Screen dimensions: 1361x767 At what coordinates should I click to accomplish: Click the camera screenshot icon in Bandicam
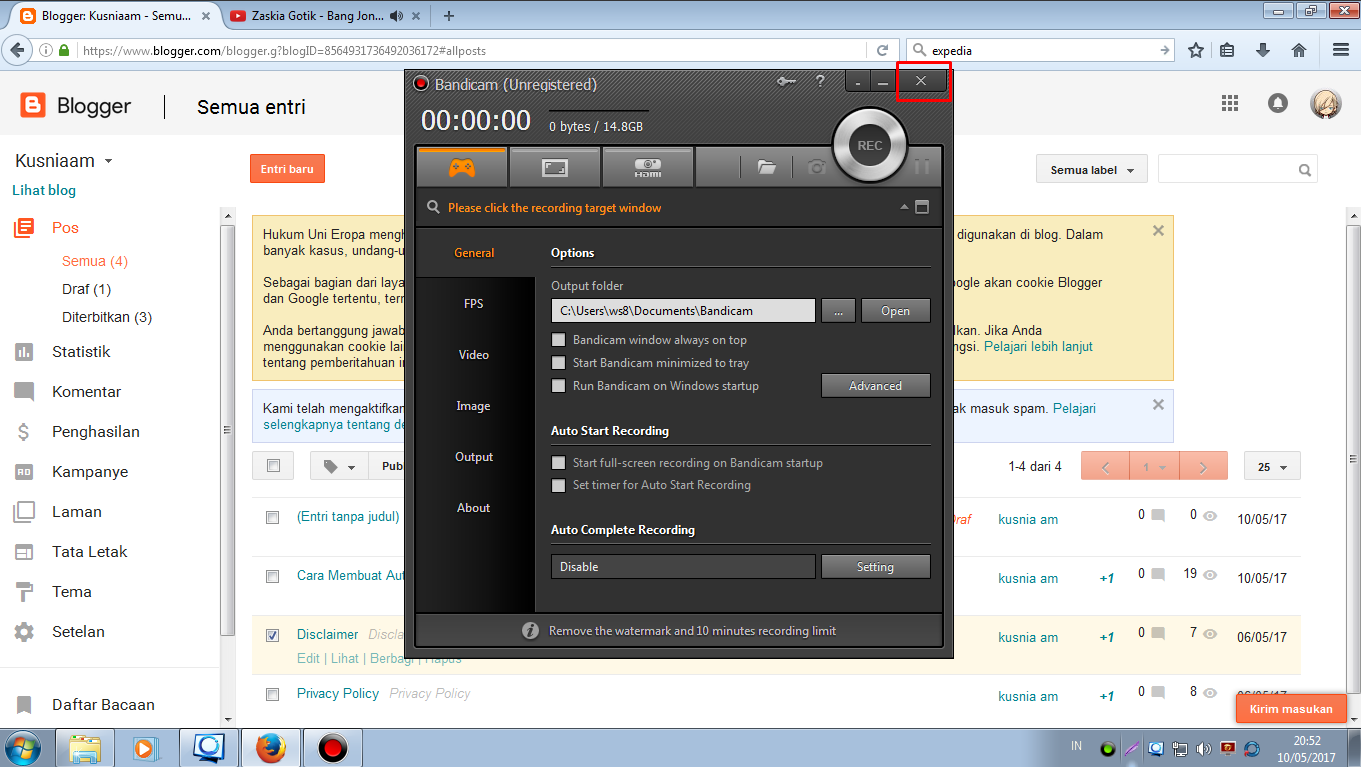click(x=817, y=168)
